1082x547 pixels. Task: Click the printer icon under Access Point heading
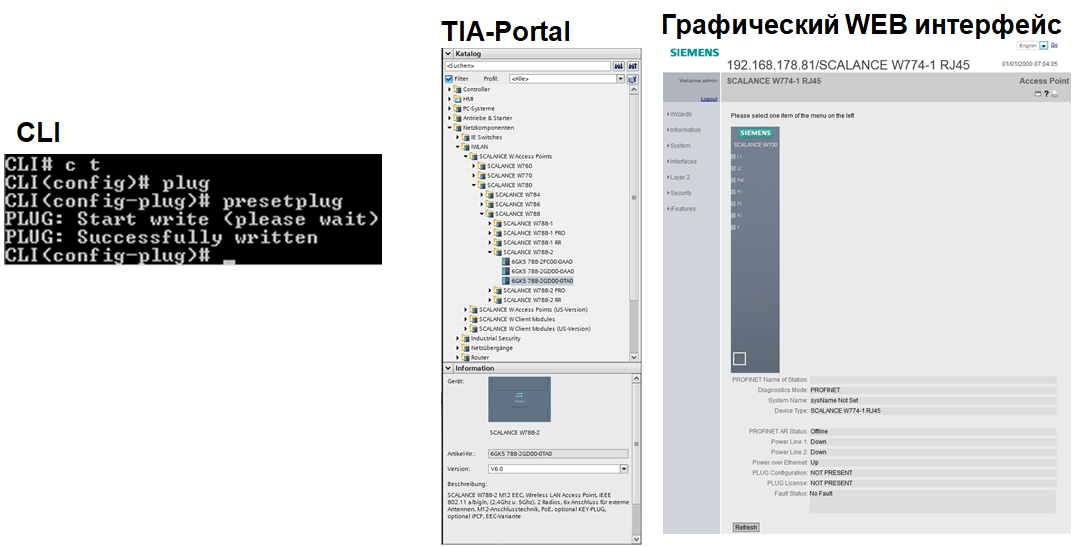point(1054,94)
